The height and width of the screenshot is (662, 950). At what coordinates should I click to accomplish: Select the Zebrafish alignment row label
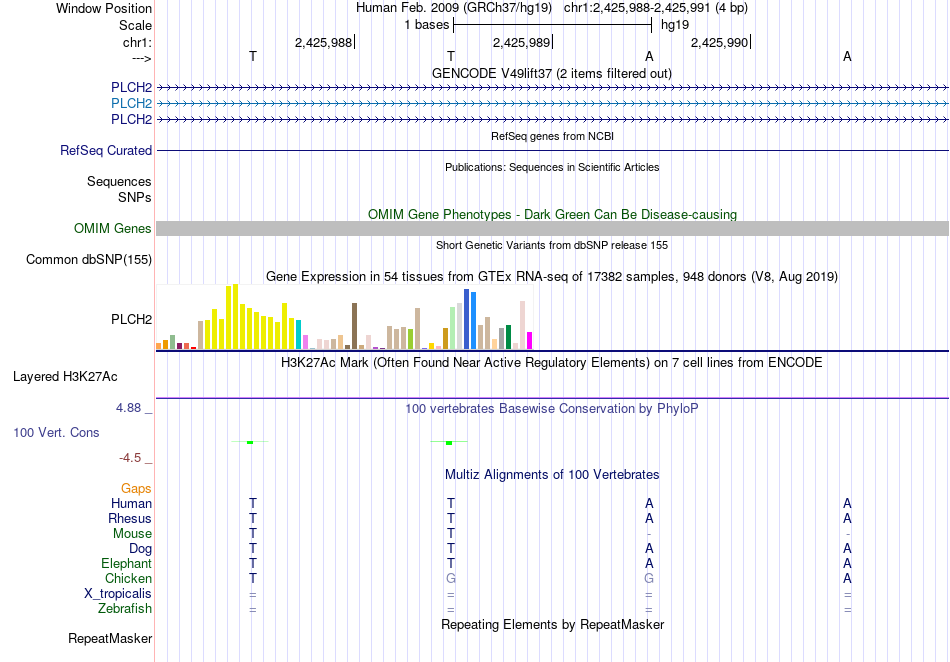pyautogui.click(x=125, y=608)
